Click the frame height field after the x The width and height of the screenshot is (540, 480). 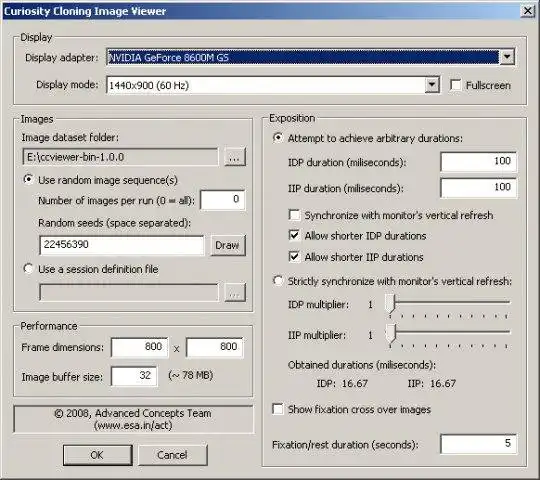(x=215, y=347)
